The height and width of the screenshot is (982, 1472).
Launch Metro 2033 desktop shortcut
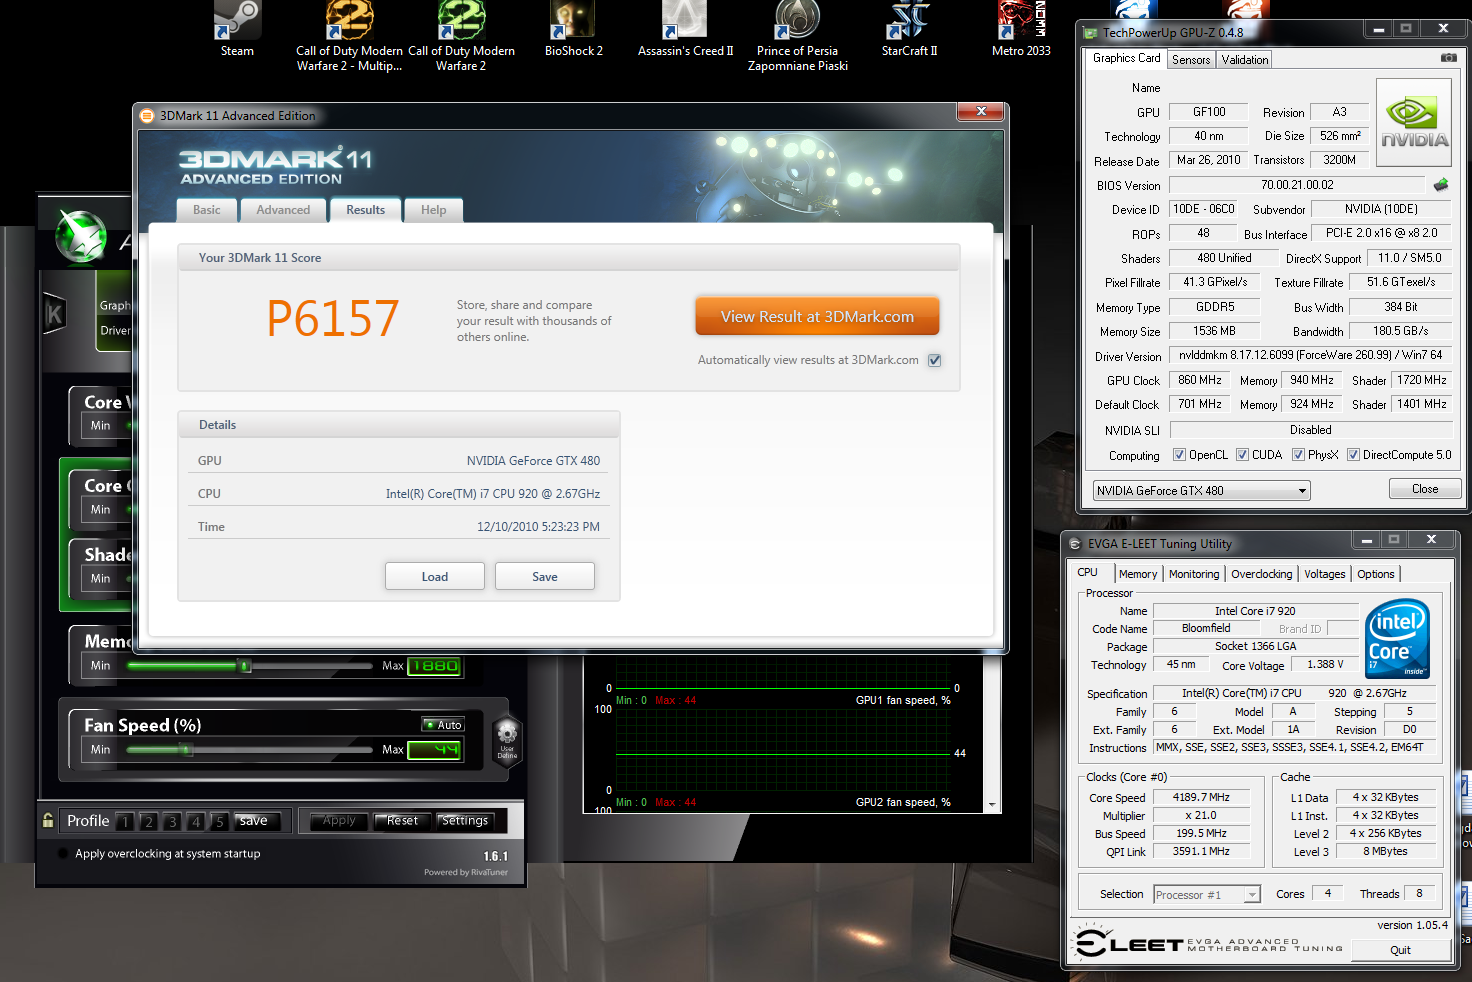[x=1021, y=30]
